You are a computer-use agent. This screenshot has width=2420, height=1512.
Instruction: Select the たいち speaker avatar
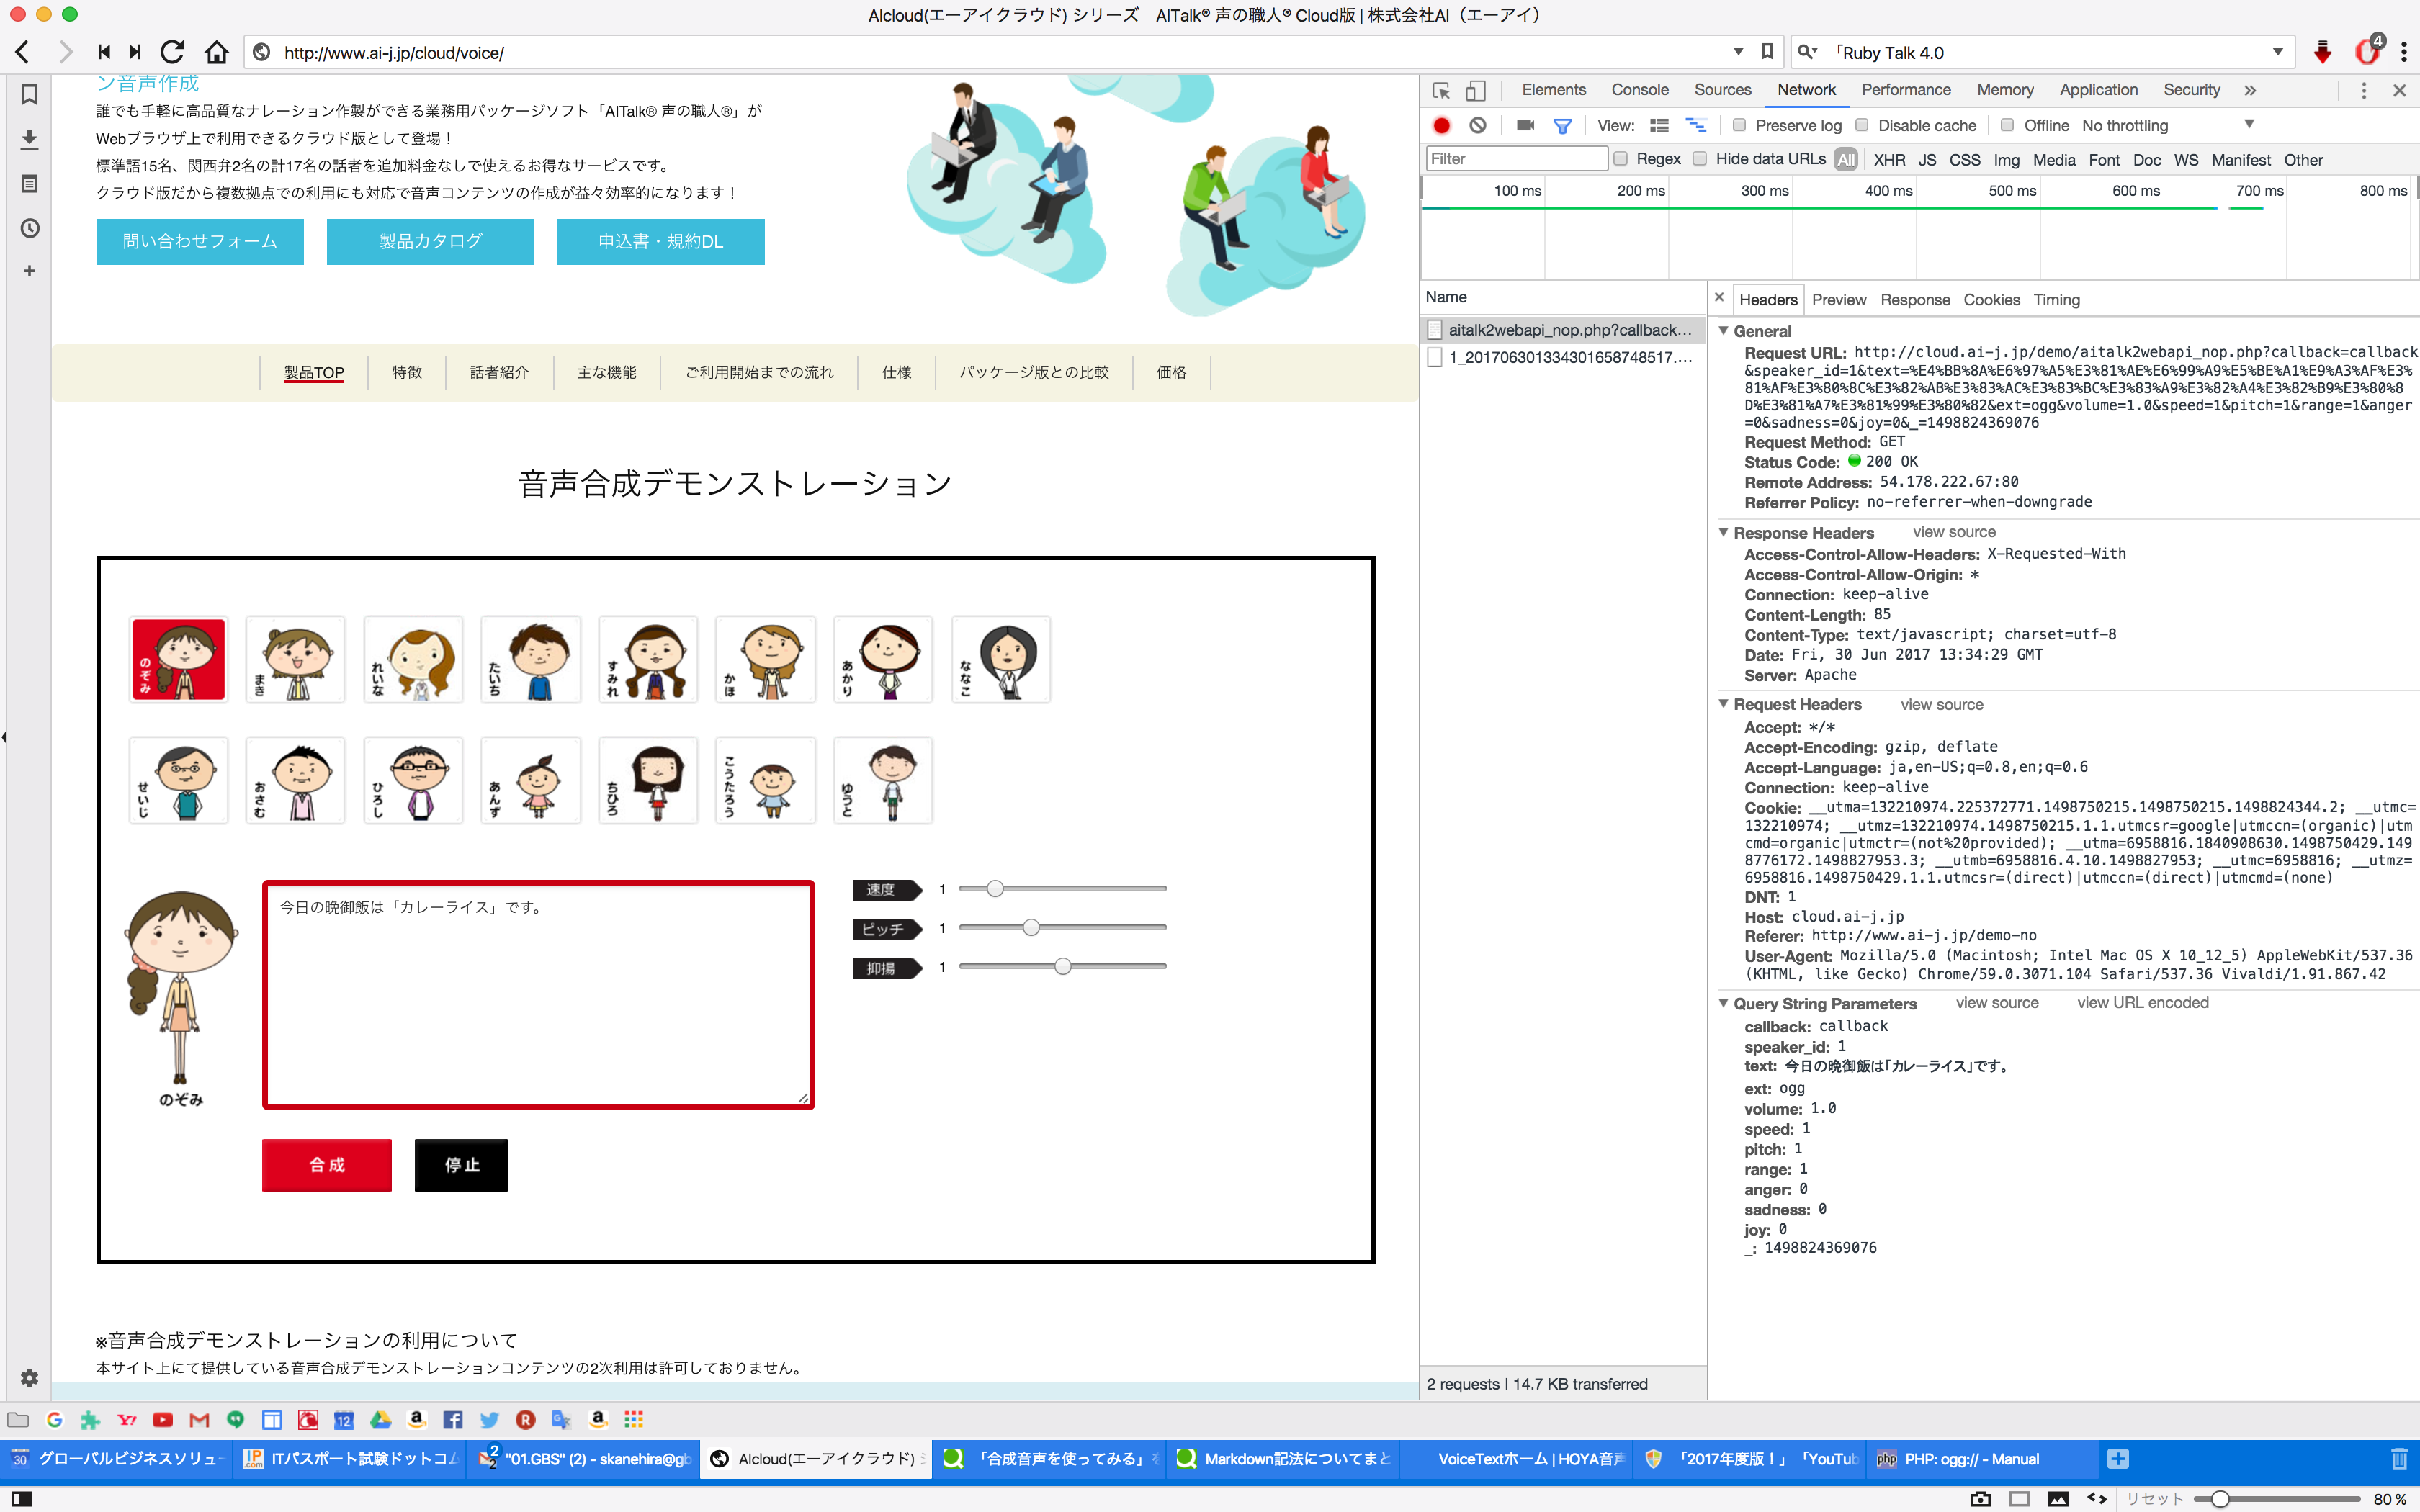pos(531,659)
